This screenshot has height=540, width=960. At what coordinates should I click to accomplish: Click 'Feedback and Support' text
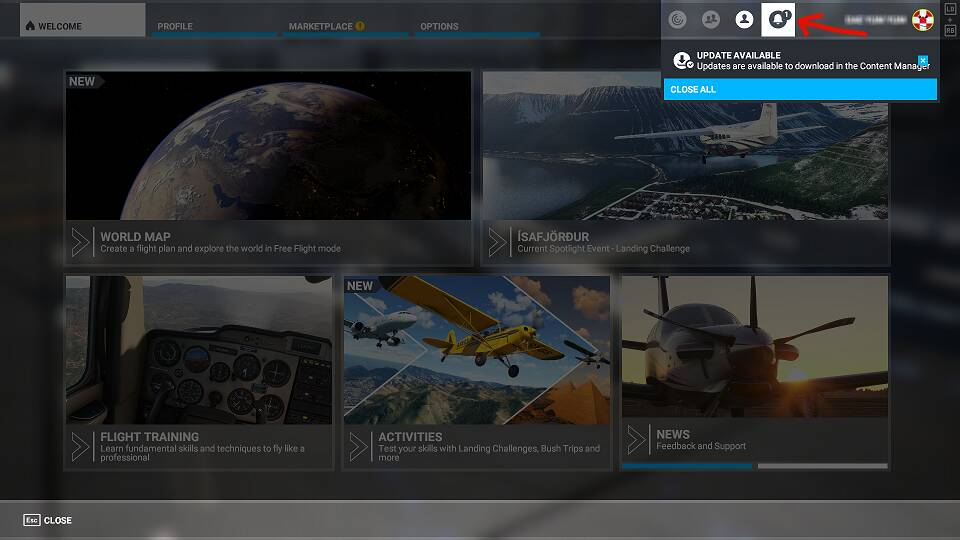pos(701,446)
